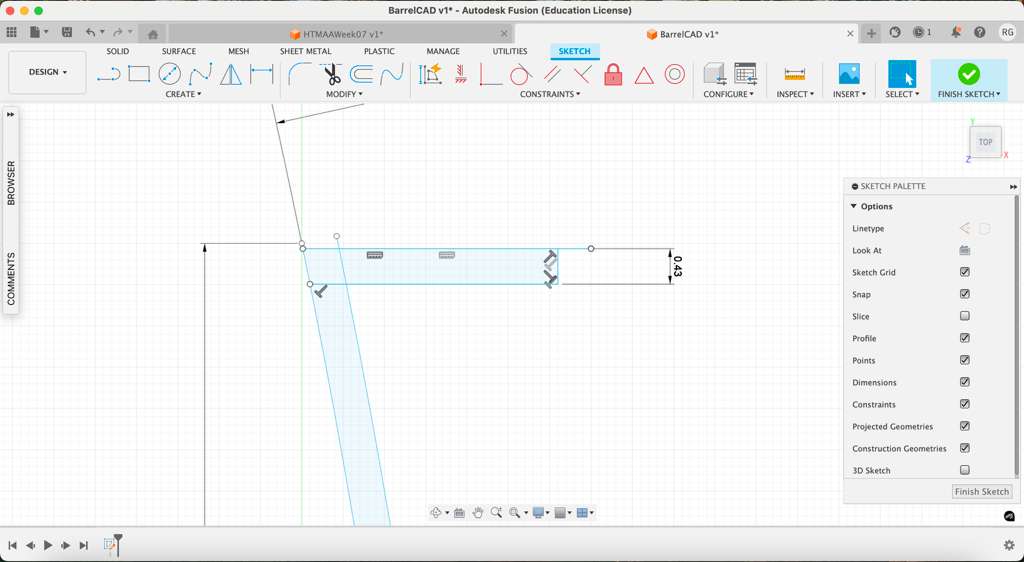Click the Measure tool under Inspect

pos(795,74)
